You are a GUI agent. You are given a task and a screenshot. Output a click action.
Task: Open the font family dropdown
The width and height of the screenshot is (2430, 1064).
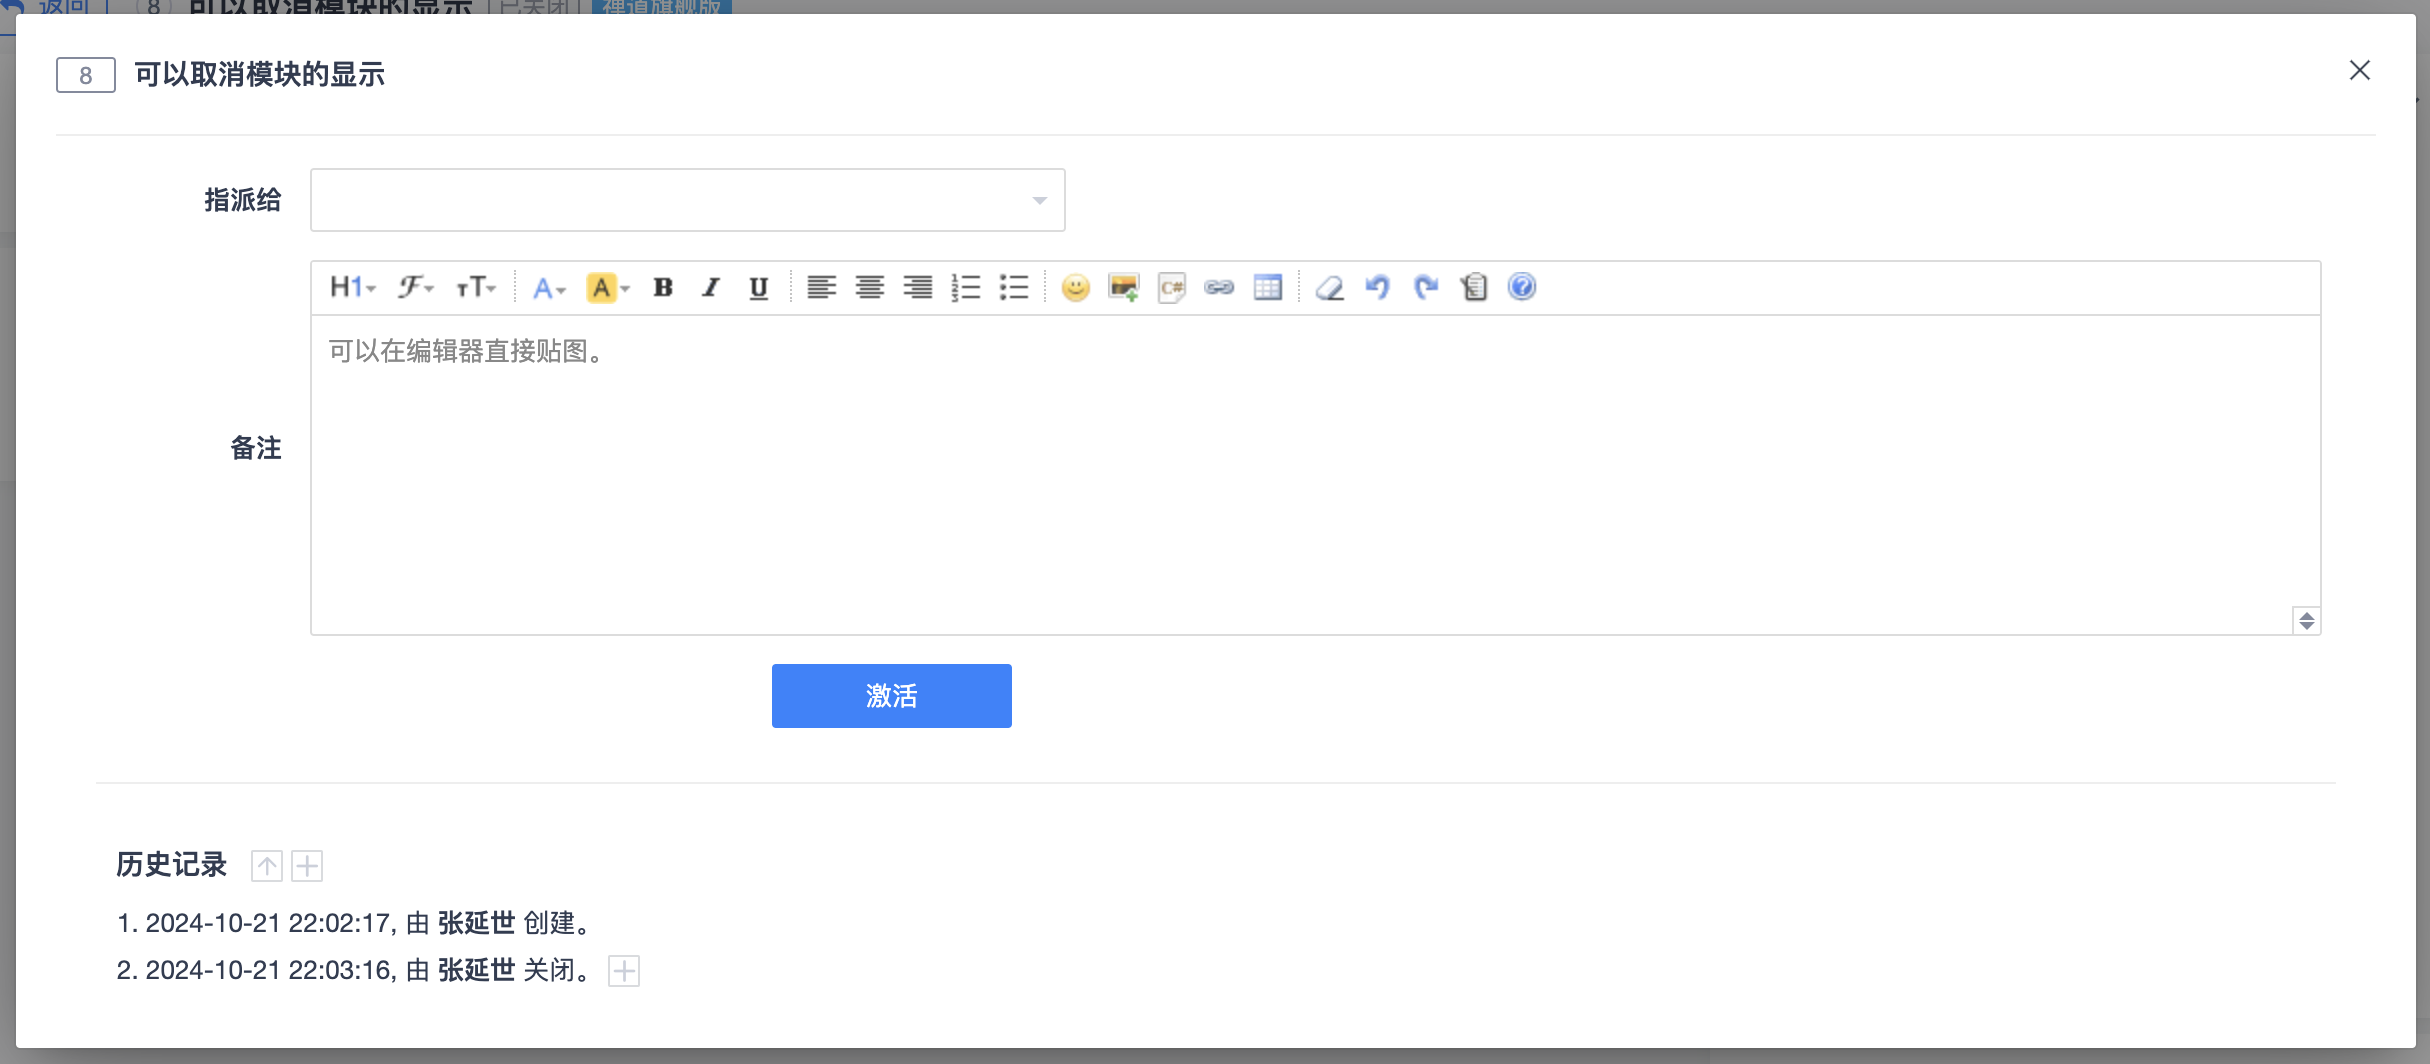415,288
